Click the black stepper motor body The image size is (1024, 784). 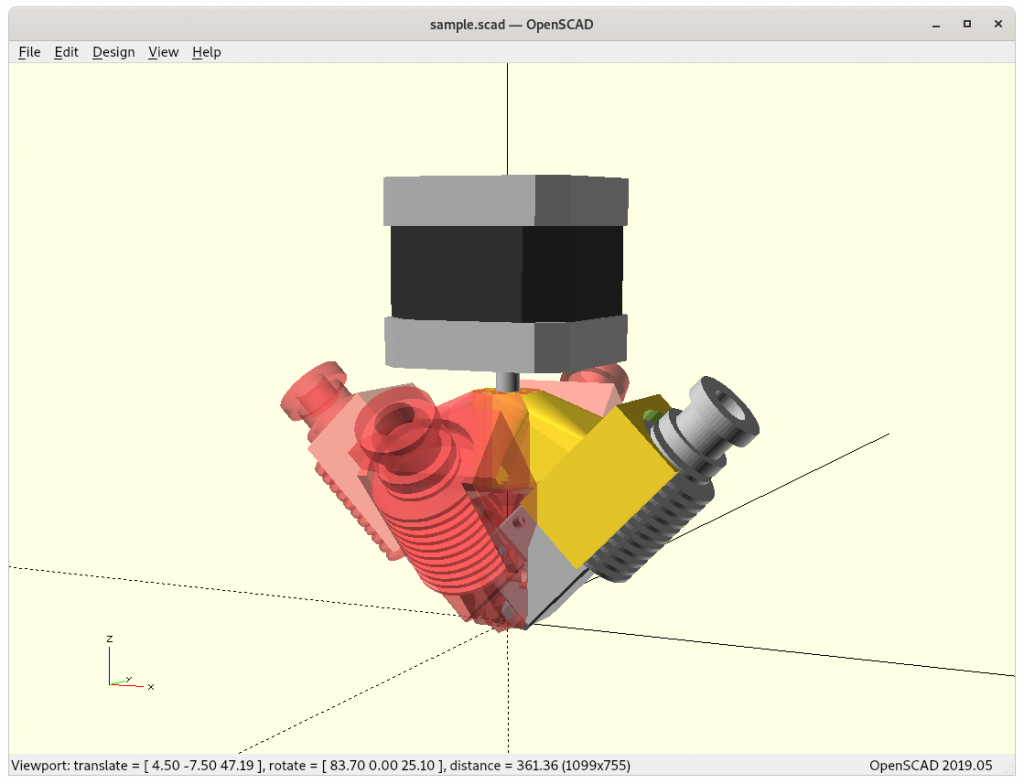pyautogui.click(x=507, y=273)
